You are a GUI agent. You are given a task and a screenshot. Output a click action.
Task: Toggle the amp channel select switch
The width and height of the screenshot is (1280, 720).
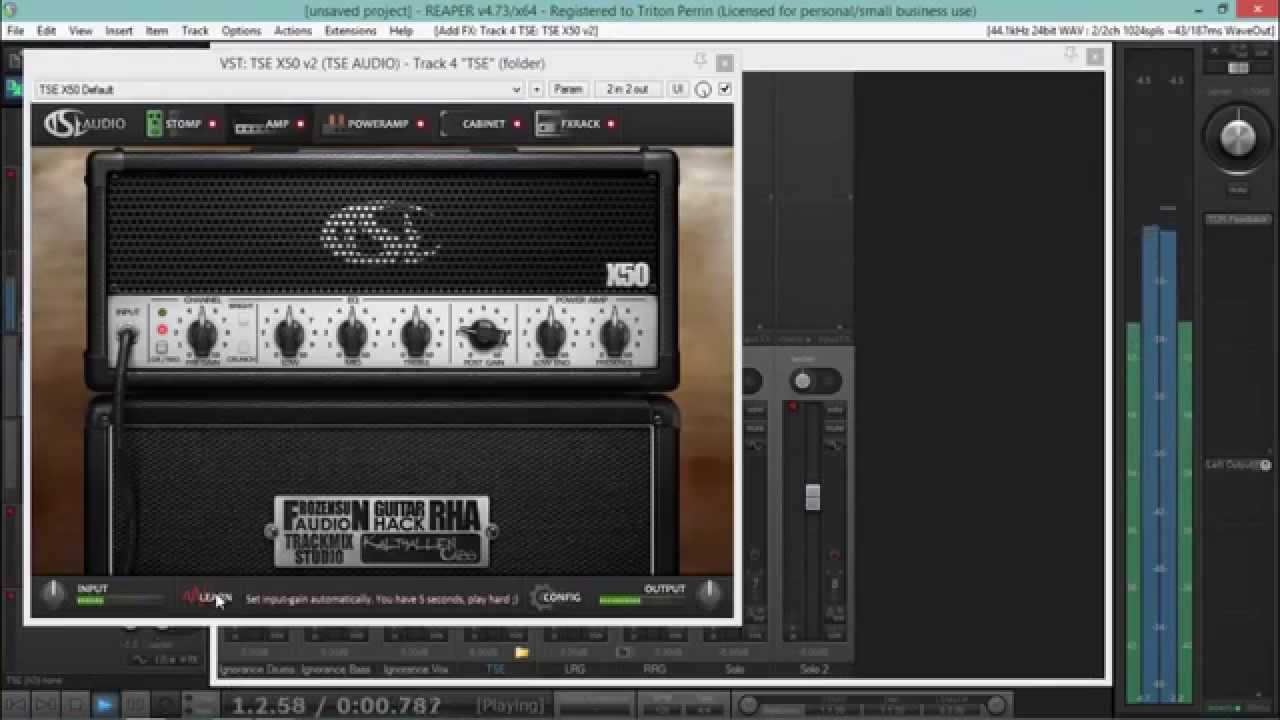pos(161,347)
